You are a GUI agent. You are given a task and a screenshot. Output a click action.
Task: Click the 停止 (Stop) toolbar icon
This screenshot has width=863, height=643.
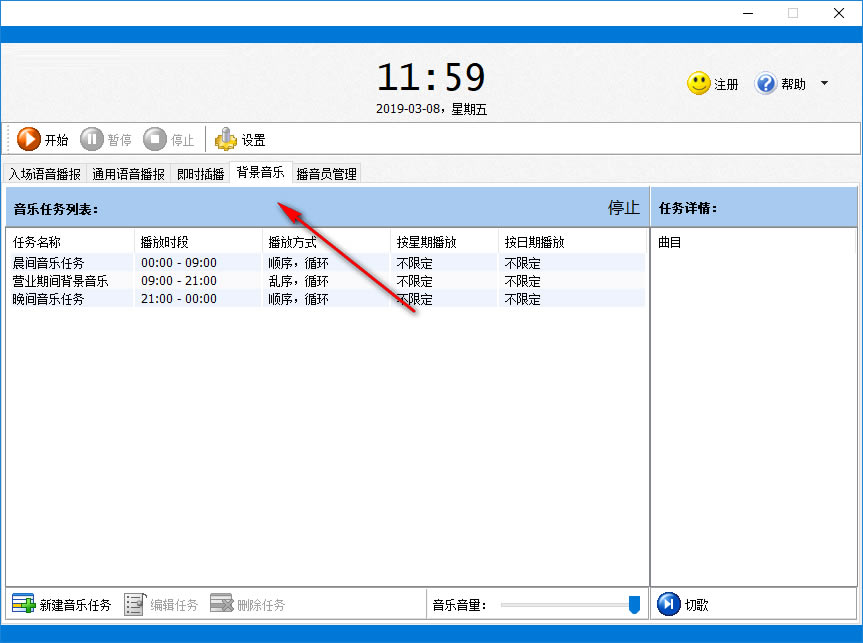tap(155, 139)
